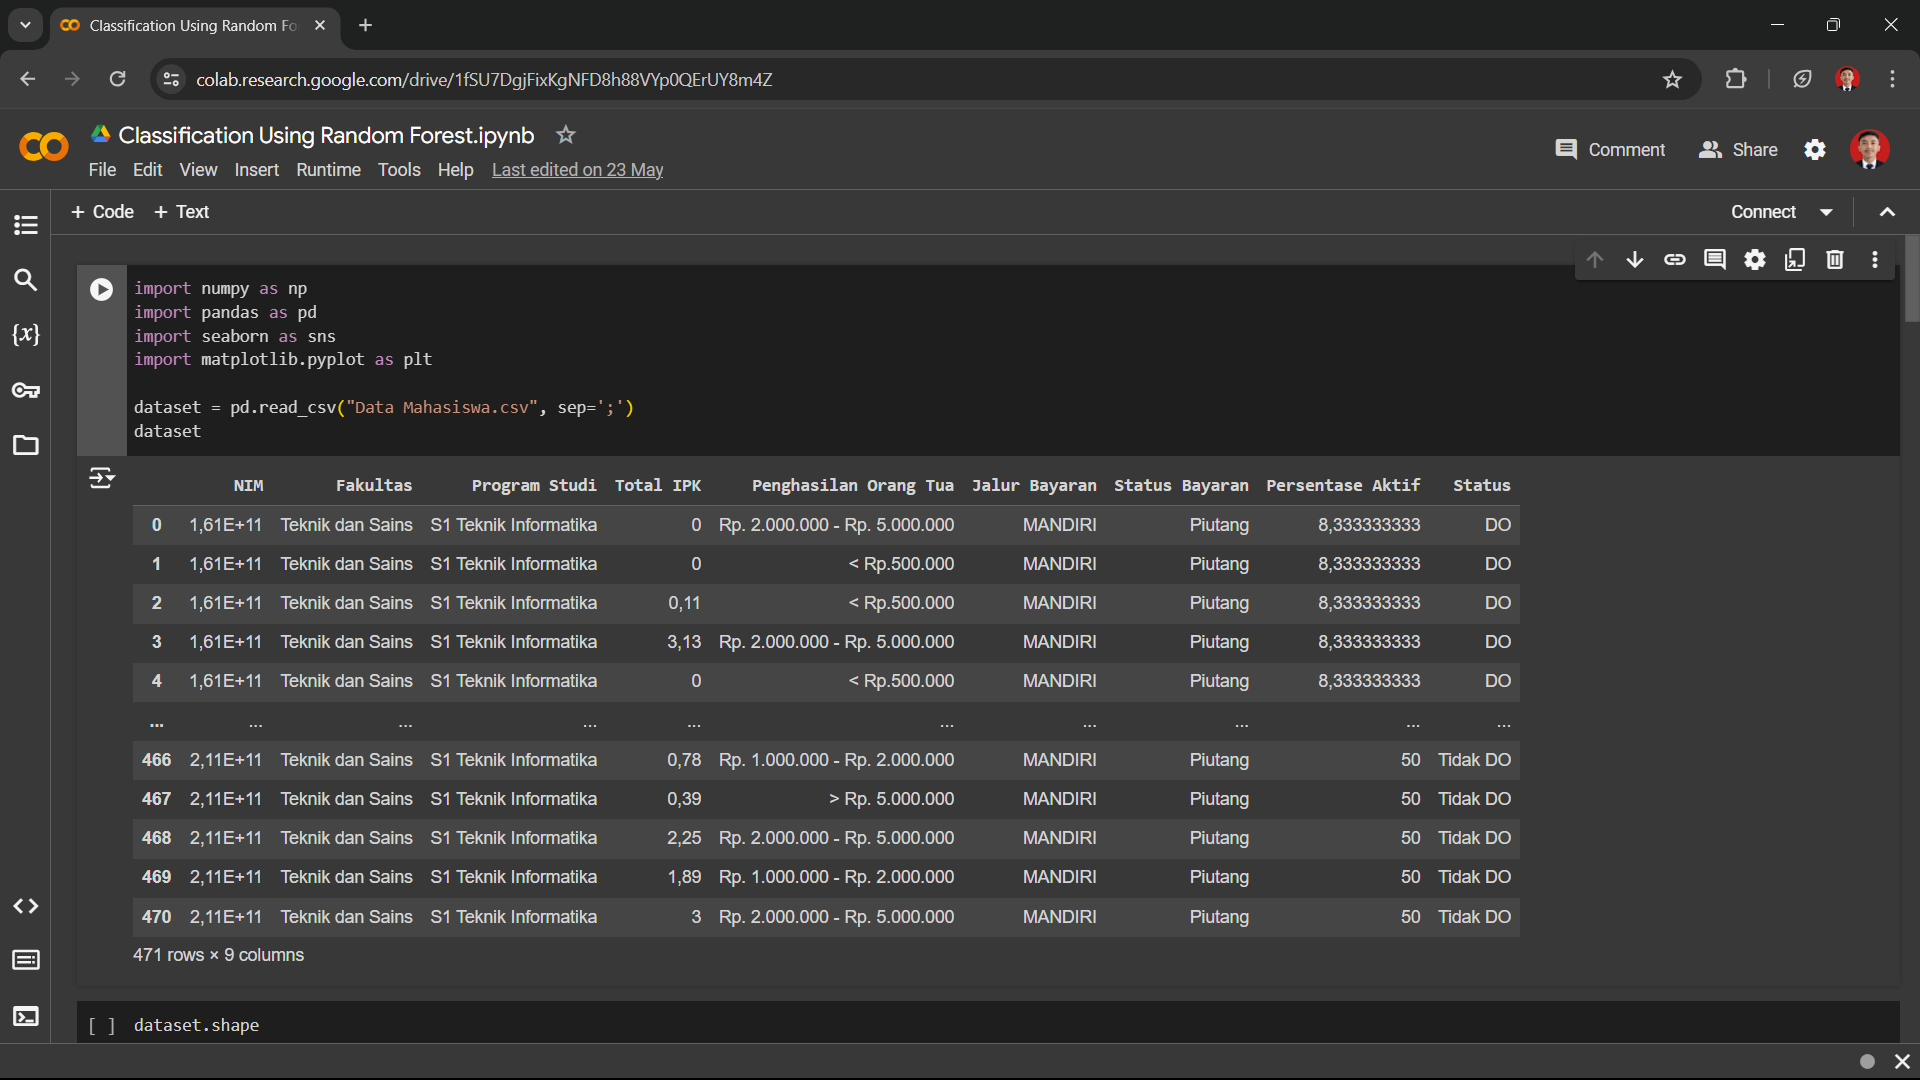
Task: Delete the selected cell with trash icon
Action: pyautogui.click(x=1835, y=260)
